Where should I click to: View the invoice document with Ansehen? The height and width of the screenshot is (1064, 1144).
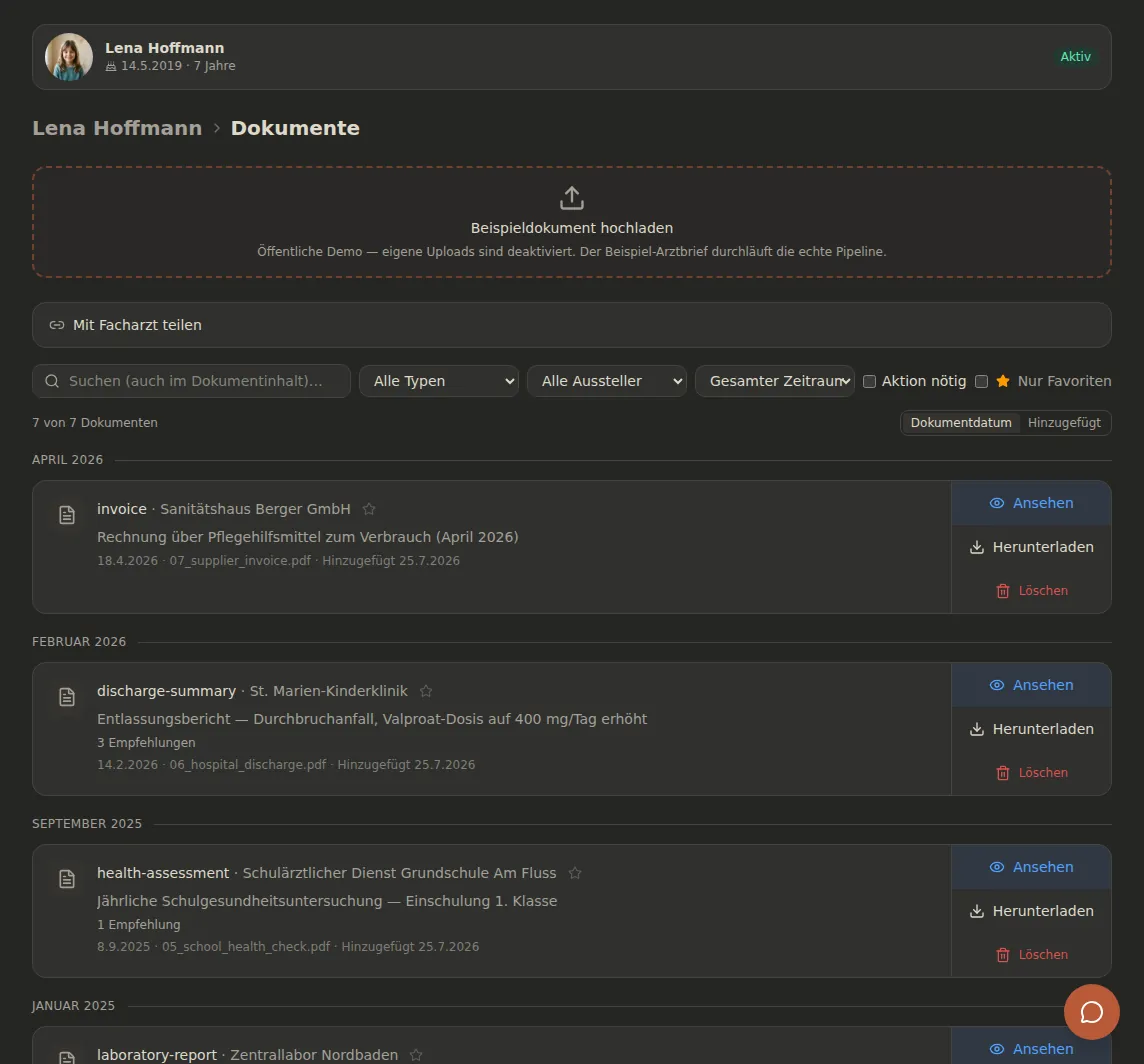click(x=1031, y=503)
